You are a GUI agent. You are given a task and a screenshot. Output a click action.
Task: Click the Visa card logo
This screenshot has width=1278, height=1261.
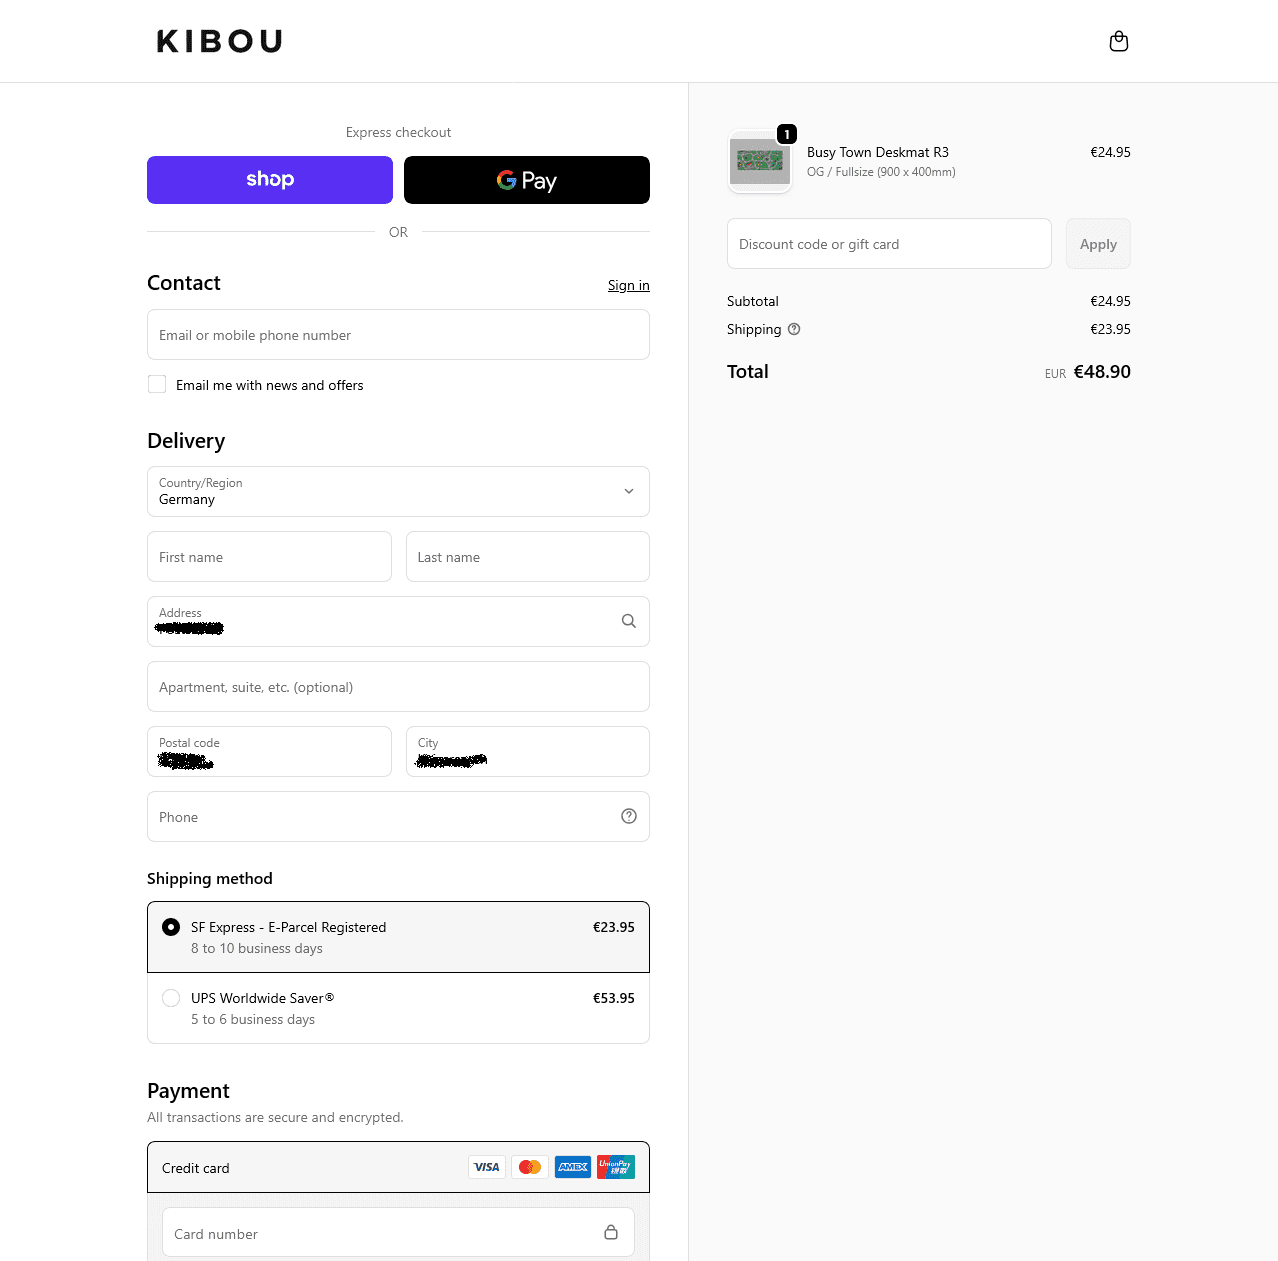(487, 1167)
